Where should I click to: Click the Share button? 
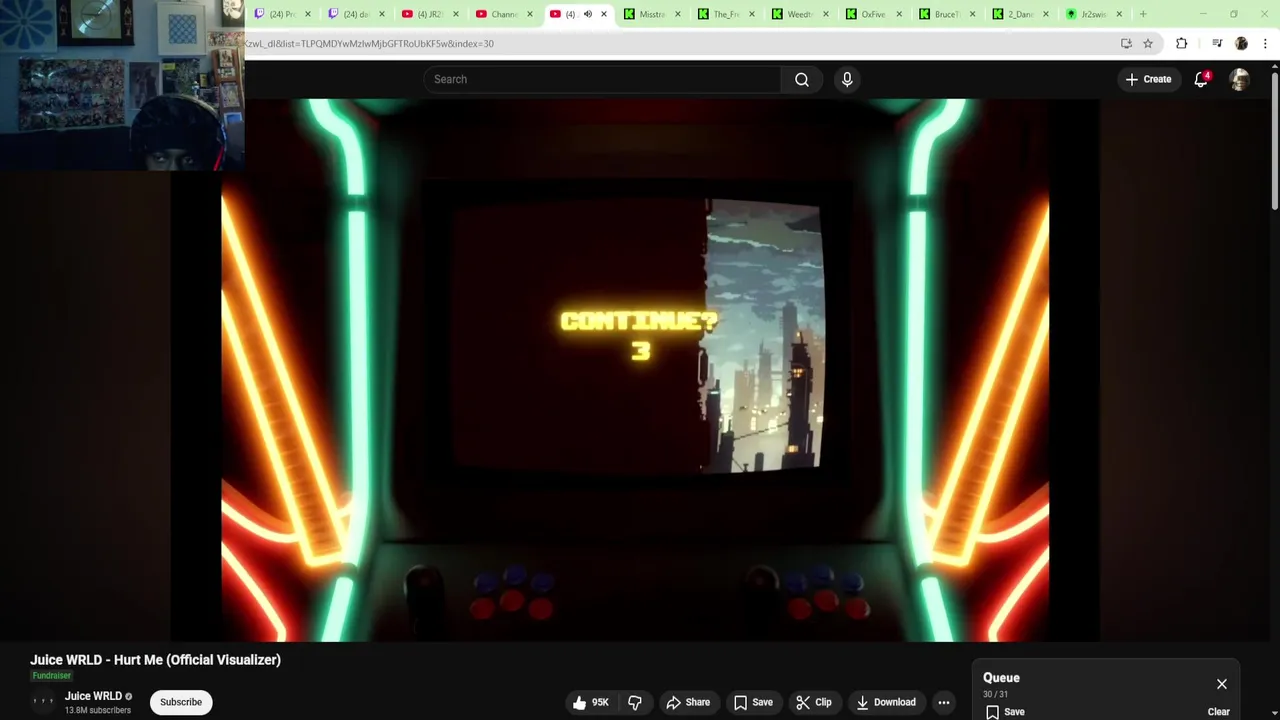point(688,702)
